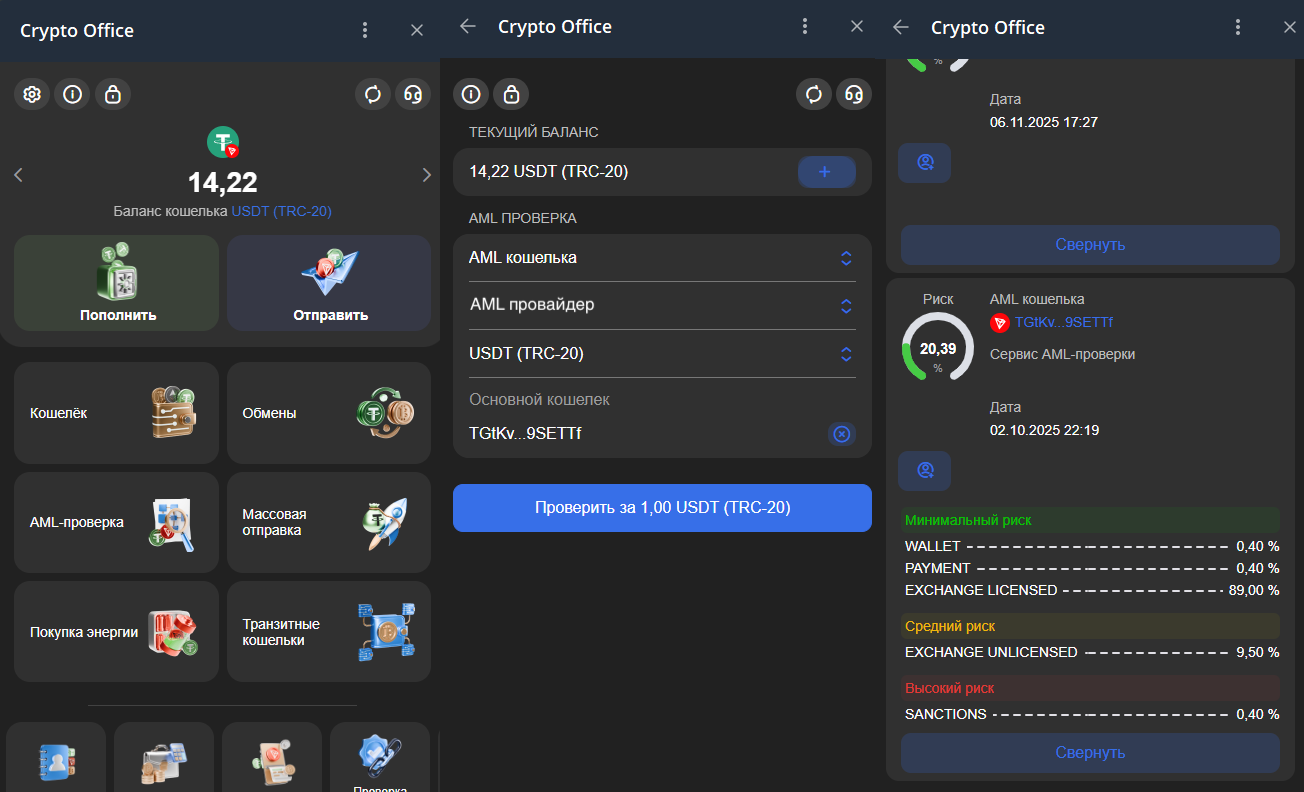Go back from the AML check form panel
Viewport: 1304px width, 792px height.
(467, 27)
